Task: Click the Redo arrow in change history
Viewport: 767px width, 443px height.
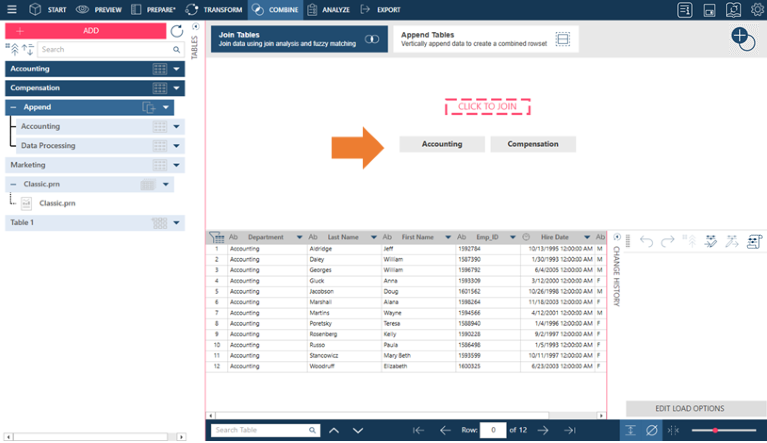Action: tap(667, 241)
